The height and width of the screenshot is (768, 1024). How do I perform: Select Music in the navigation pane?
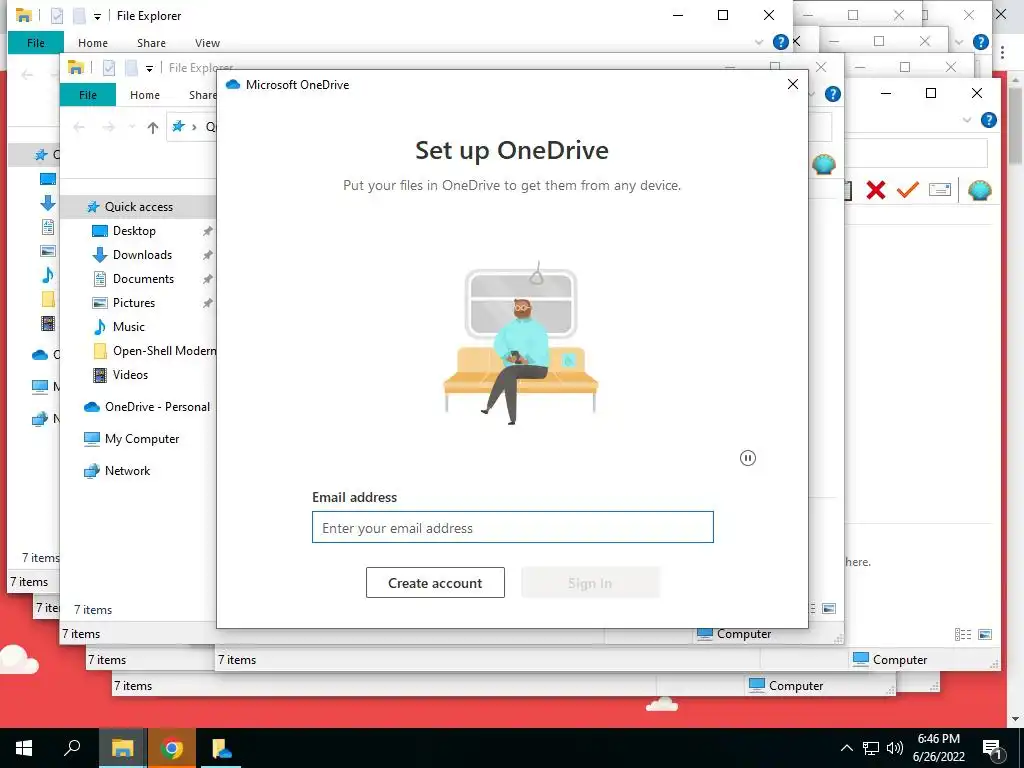(128, 327)
